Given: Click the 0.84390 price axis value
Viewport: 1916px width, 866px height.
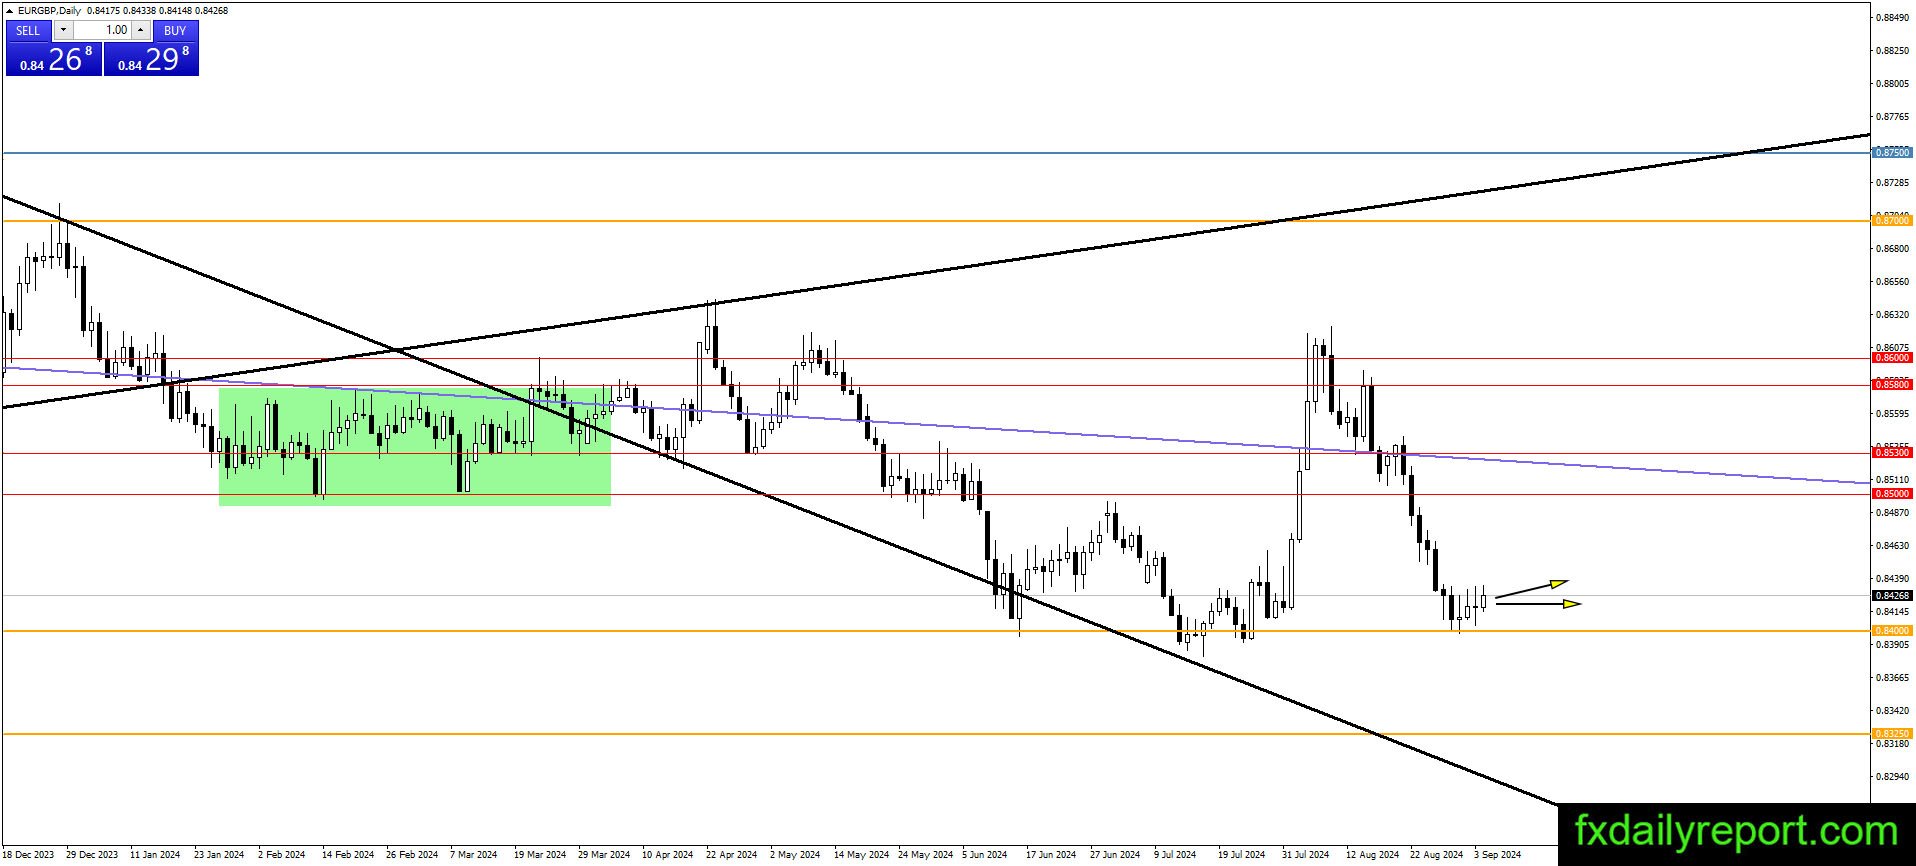Looking at the screenshot, I should coord(1892,579).
